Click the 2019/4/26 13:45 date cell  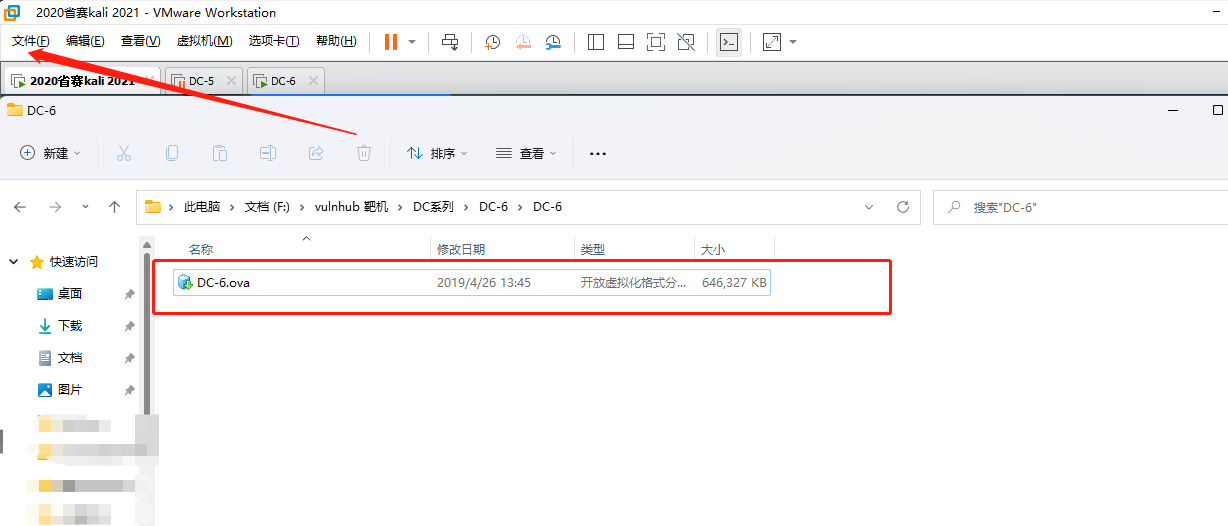pos(484,283)
